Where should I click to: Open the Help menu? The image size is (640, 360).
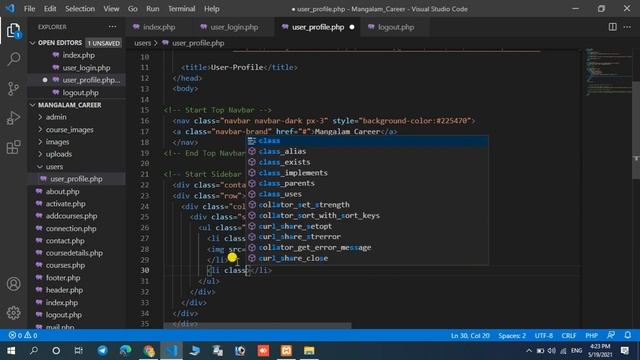[211, 9]
